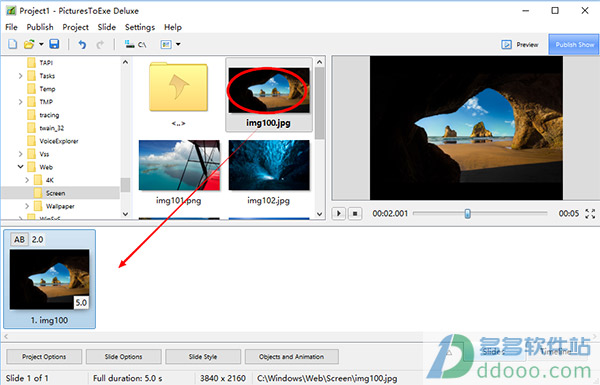Collapse the Web folder
The image size is (600, 385).
20,167
